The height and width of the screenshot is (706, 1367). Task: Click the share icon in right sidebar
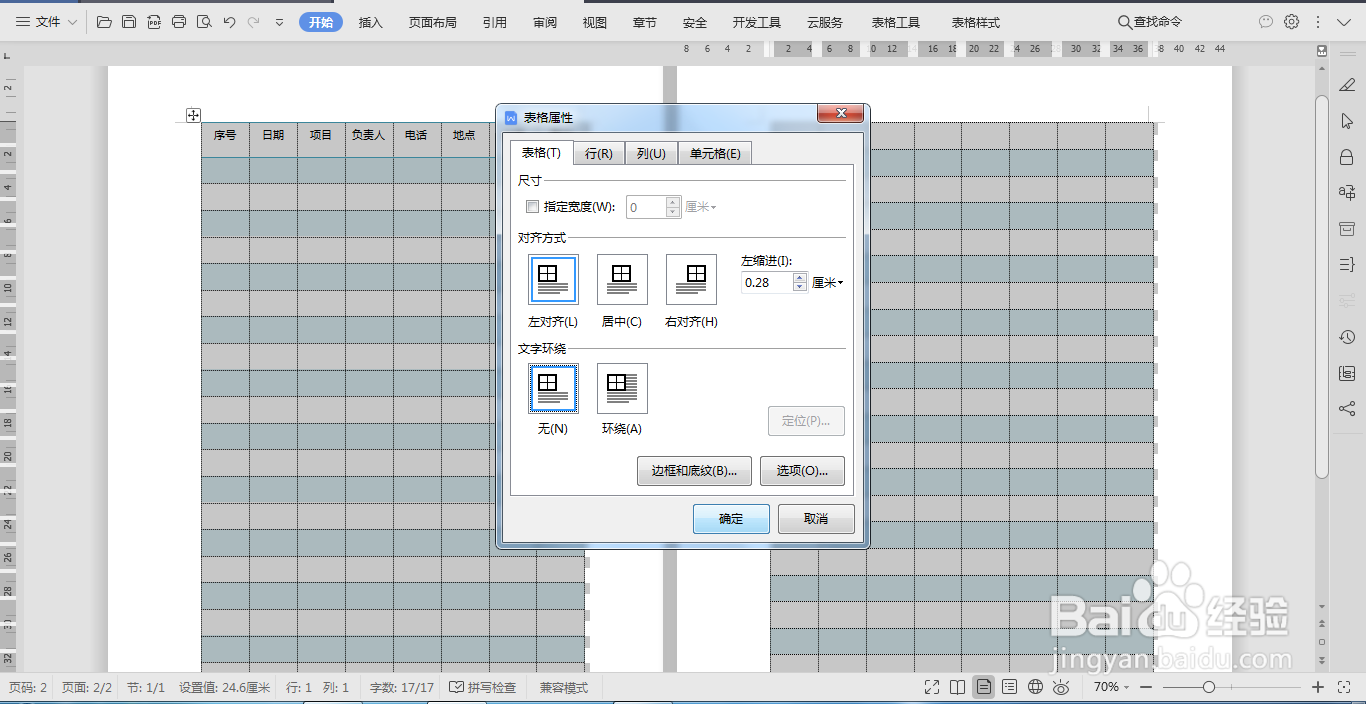point(1347,409)
